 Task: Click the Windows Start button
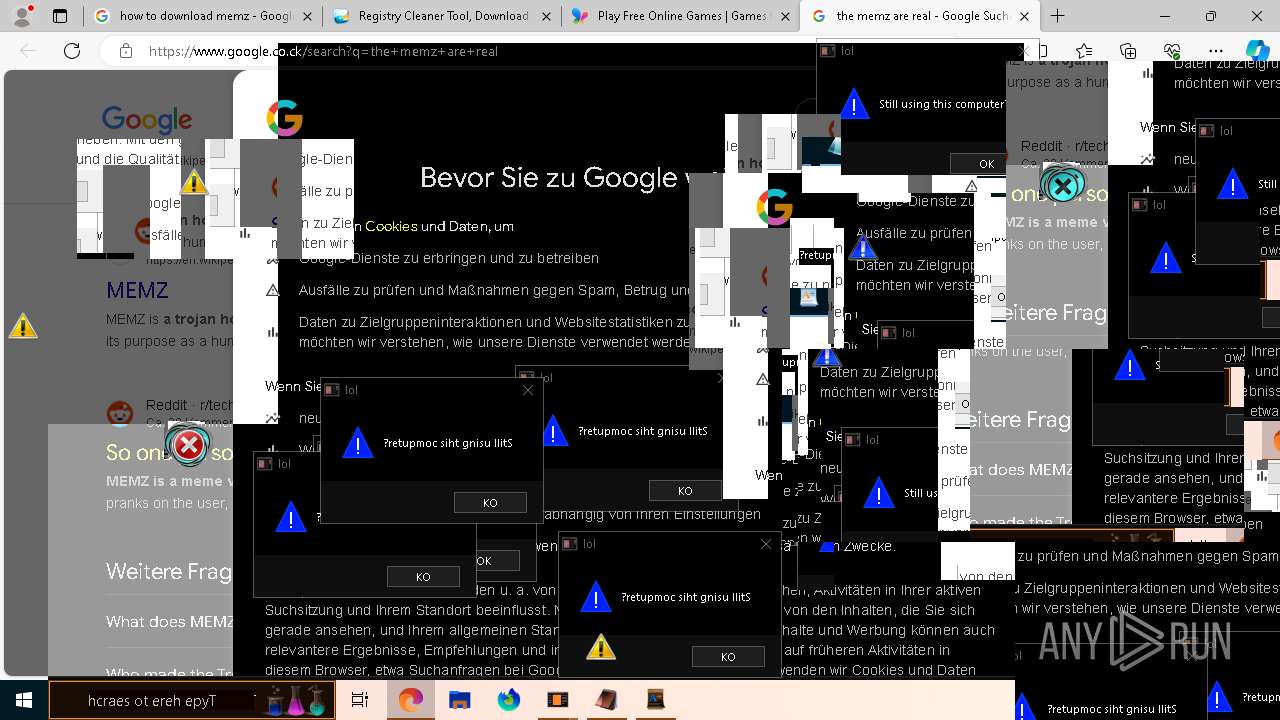(24, 700)
